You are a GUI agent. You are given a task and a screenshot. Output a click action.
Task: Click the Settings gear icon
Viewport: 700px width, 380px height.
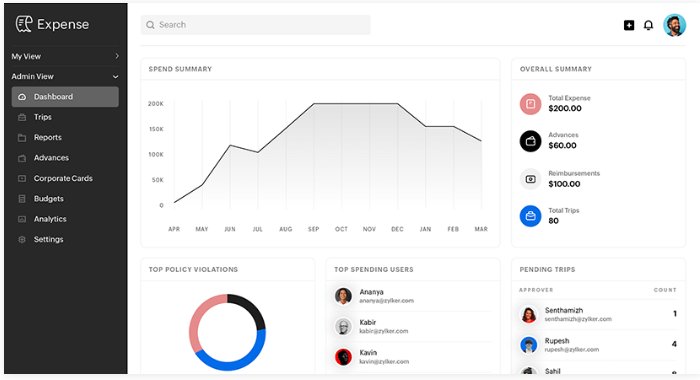22,240
